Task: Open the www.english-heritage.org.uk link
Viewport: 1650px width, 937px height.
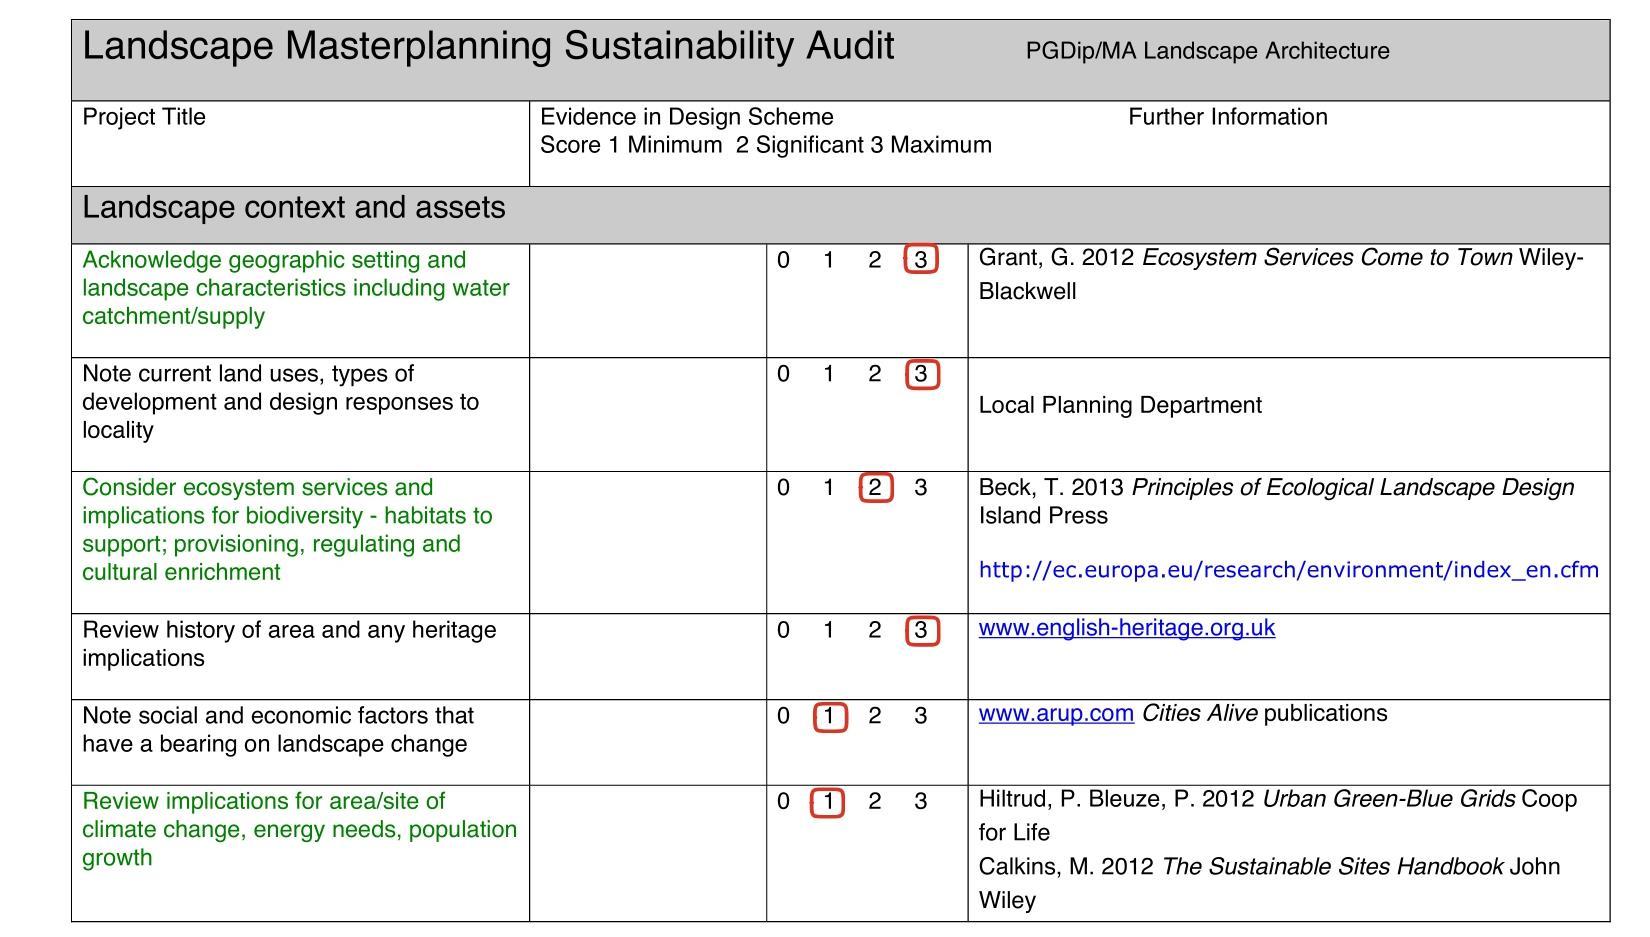Action: [1126, 628]
